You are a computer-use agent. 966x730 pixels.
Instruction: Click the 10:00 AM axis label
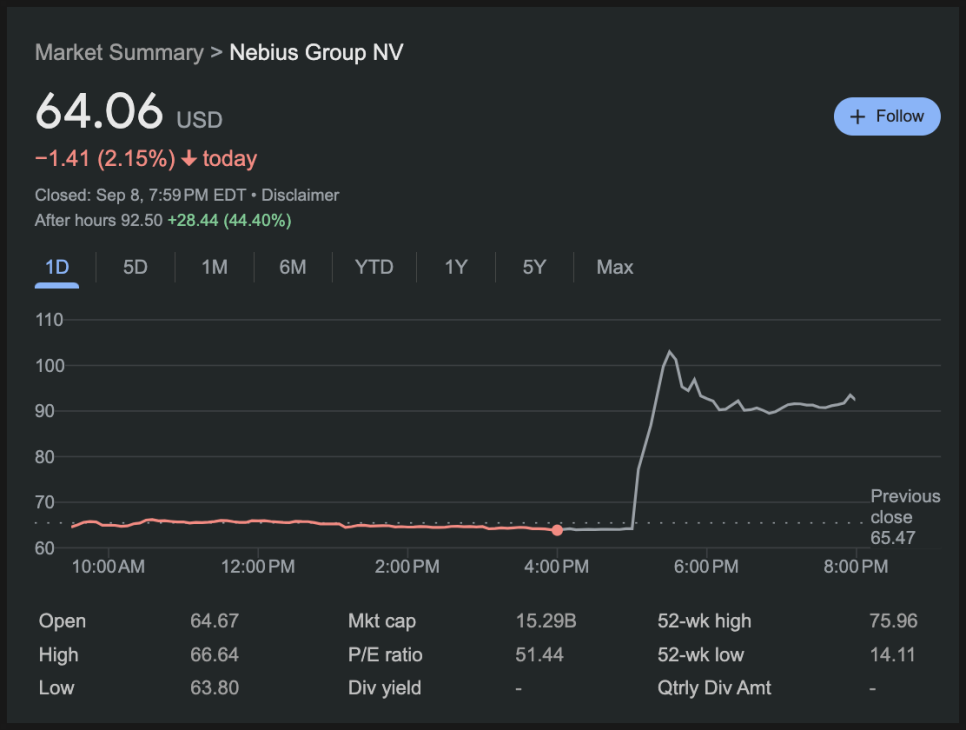pos(108,567)
